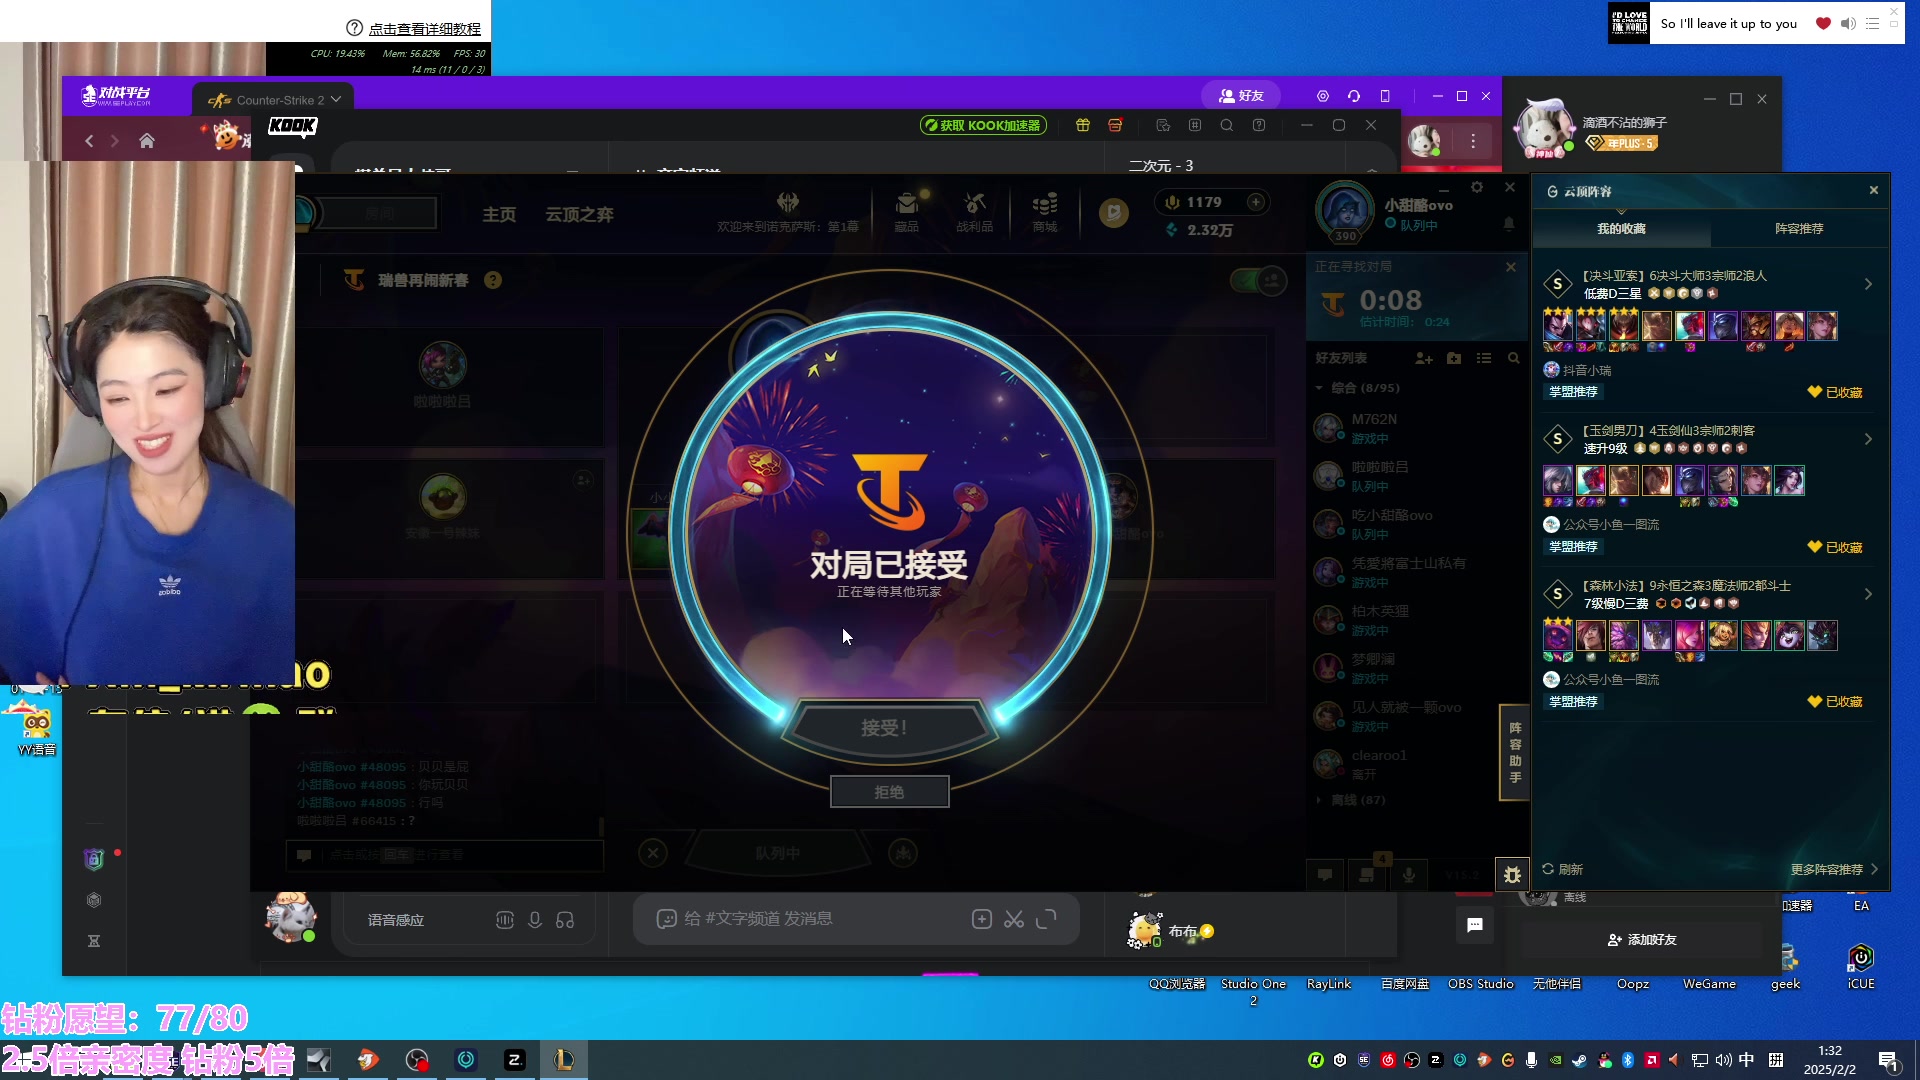Screen dimensions: 1920x1080
Task: Click the 阵容助手 side tab
Action: pos(1515,752)
